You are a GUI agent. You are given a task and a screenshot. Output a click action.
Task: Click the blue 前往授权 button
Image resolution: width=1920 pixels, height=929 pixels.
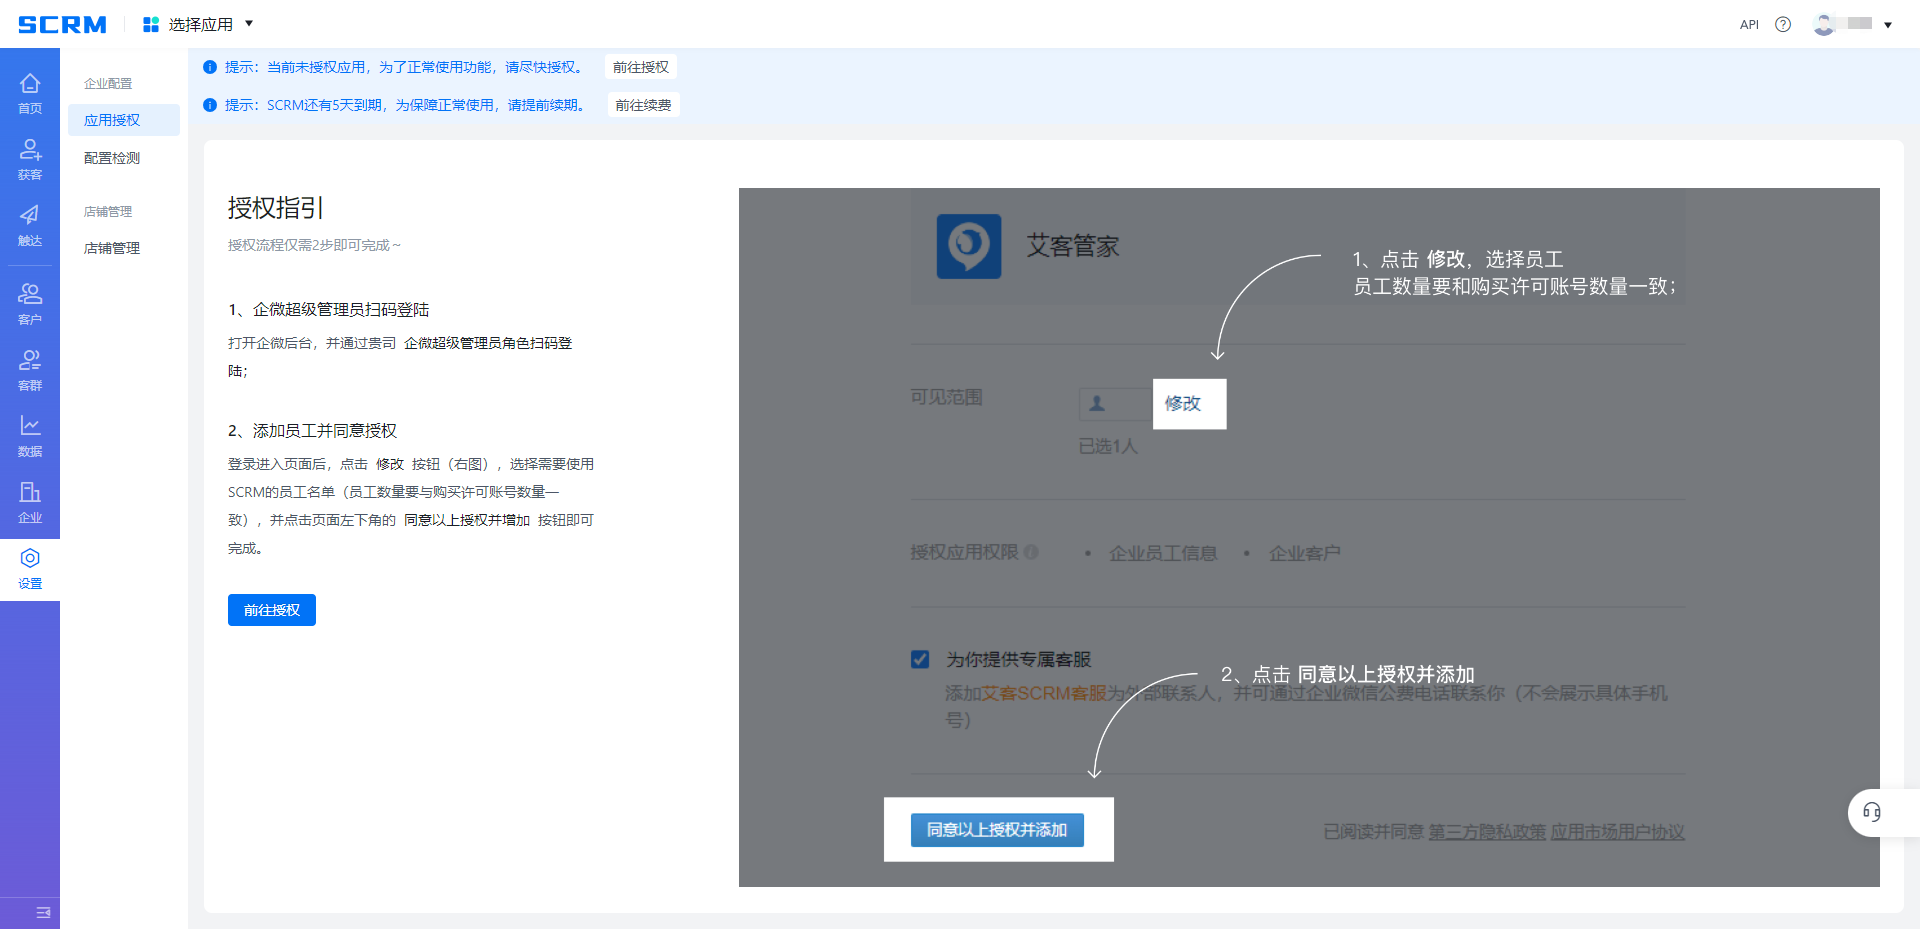(x=272, y=610)
